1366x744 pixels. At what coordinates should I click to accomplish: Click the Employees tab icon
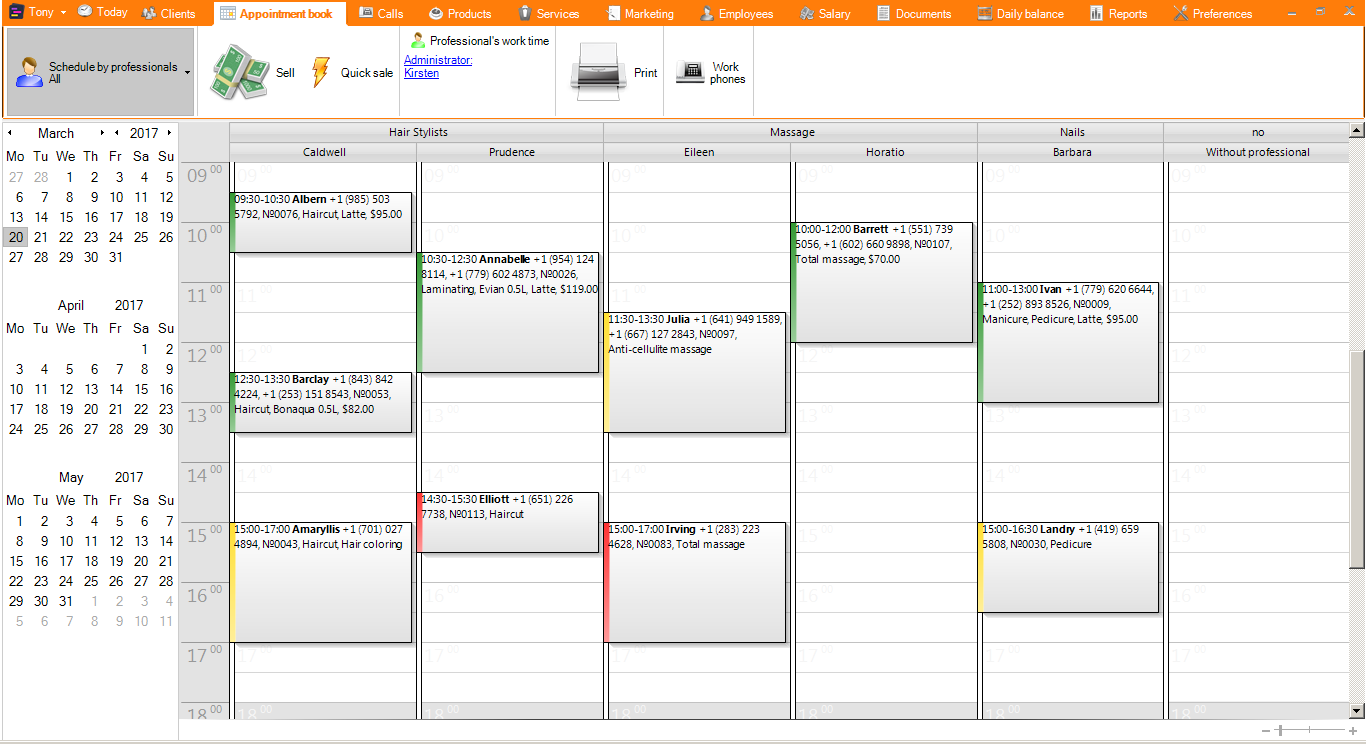707,13
